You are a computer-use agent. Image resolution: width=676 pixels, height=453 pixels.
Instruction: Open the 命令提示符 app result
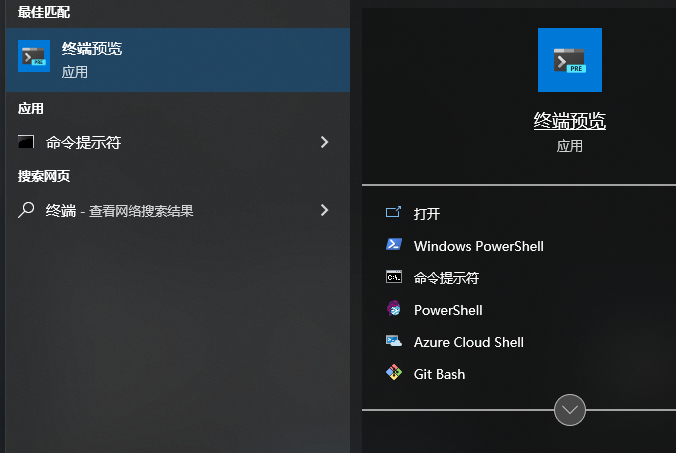(x=178, y=142)
